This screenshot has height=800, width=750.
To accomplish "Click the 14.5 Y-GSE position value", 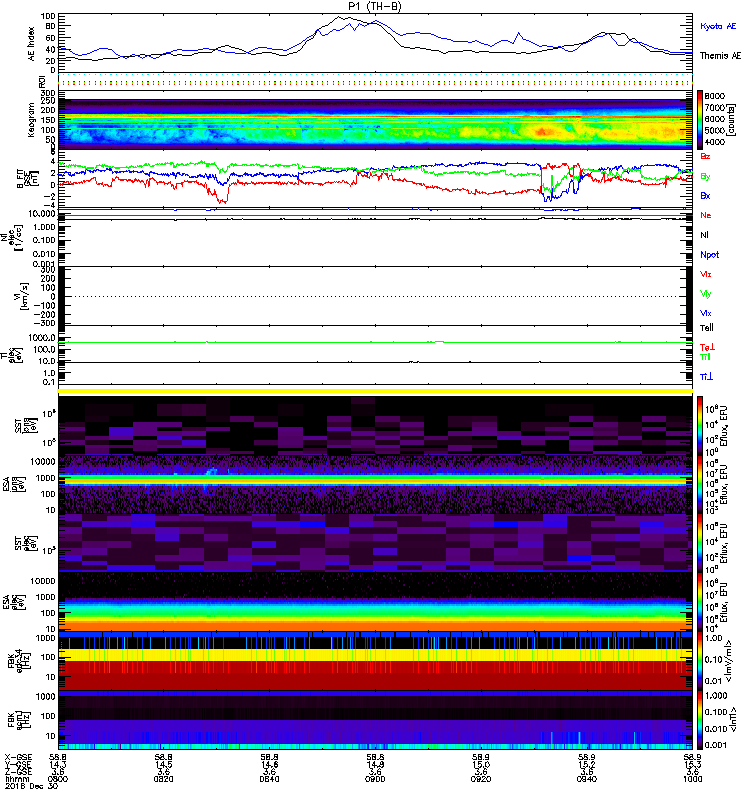I will pyautogui.click(x=163, y=765).
